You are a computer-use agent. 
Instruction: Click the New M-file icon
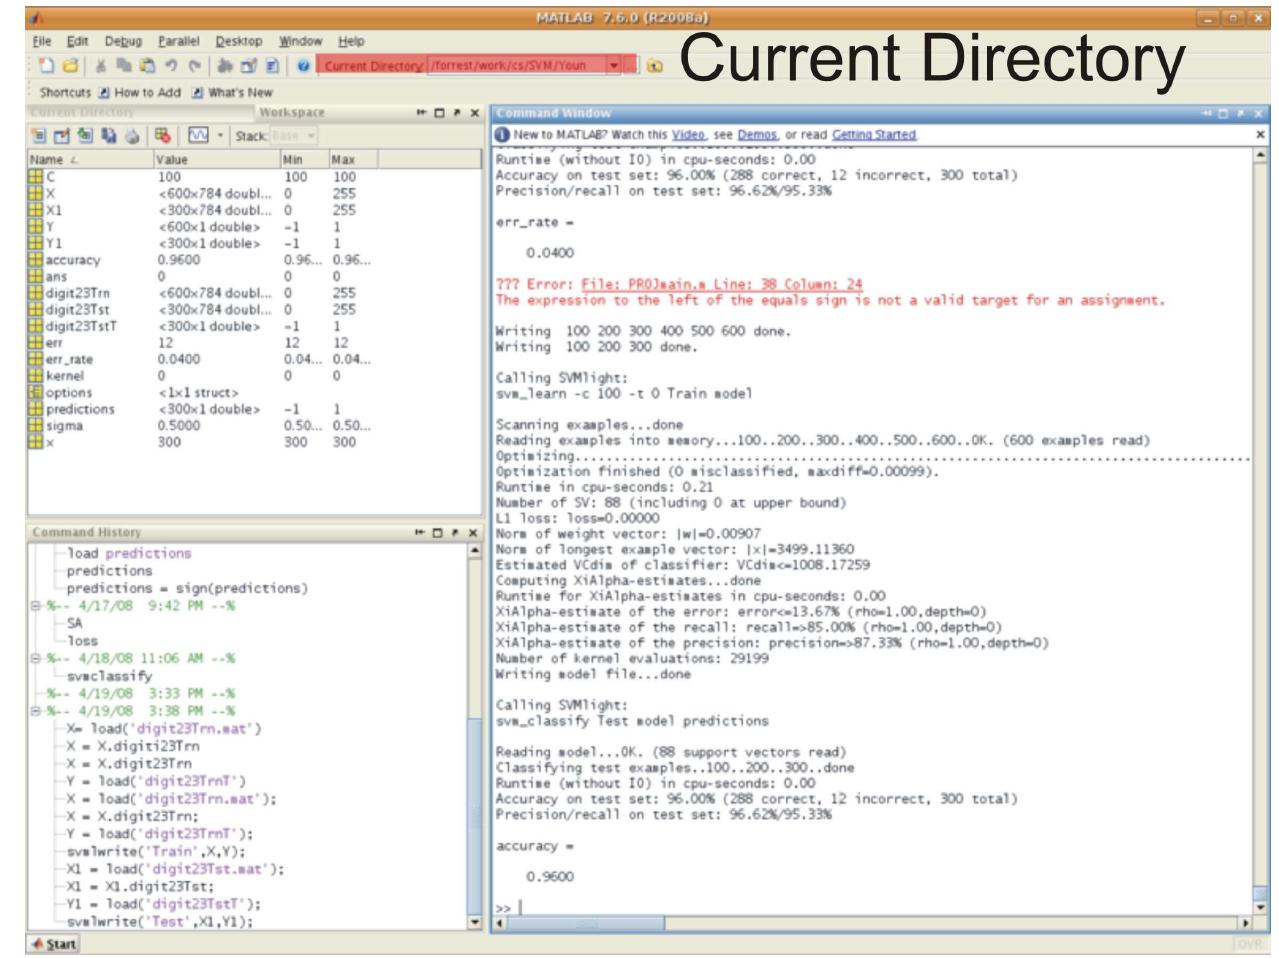(46, 66)
